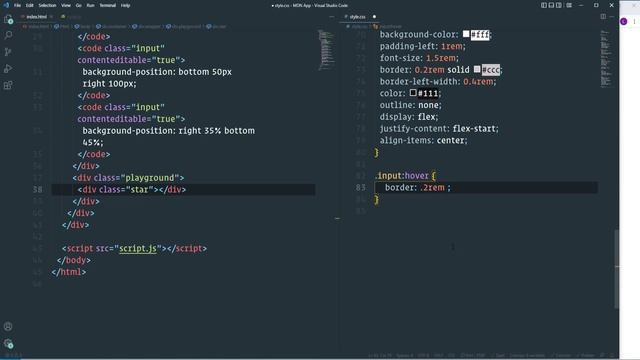
Task: Open color picker for #ccc swatch
Action: pos(477,70)
